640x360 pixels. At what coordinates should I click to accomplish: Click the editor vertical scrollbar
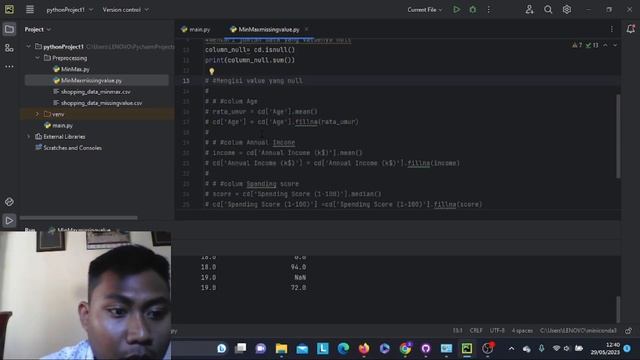pyautogui.click(x=618, y=136)
